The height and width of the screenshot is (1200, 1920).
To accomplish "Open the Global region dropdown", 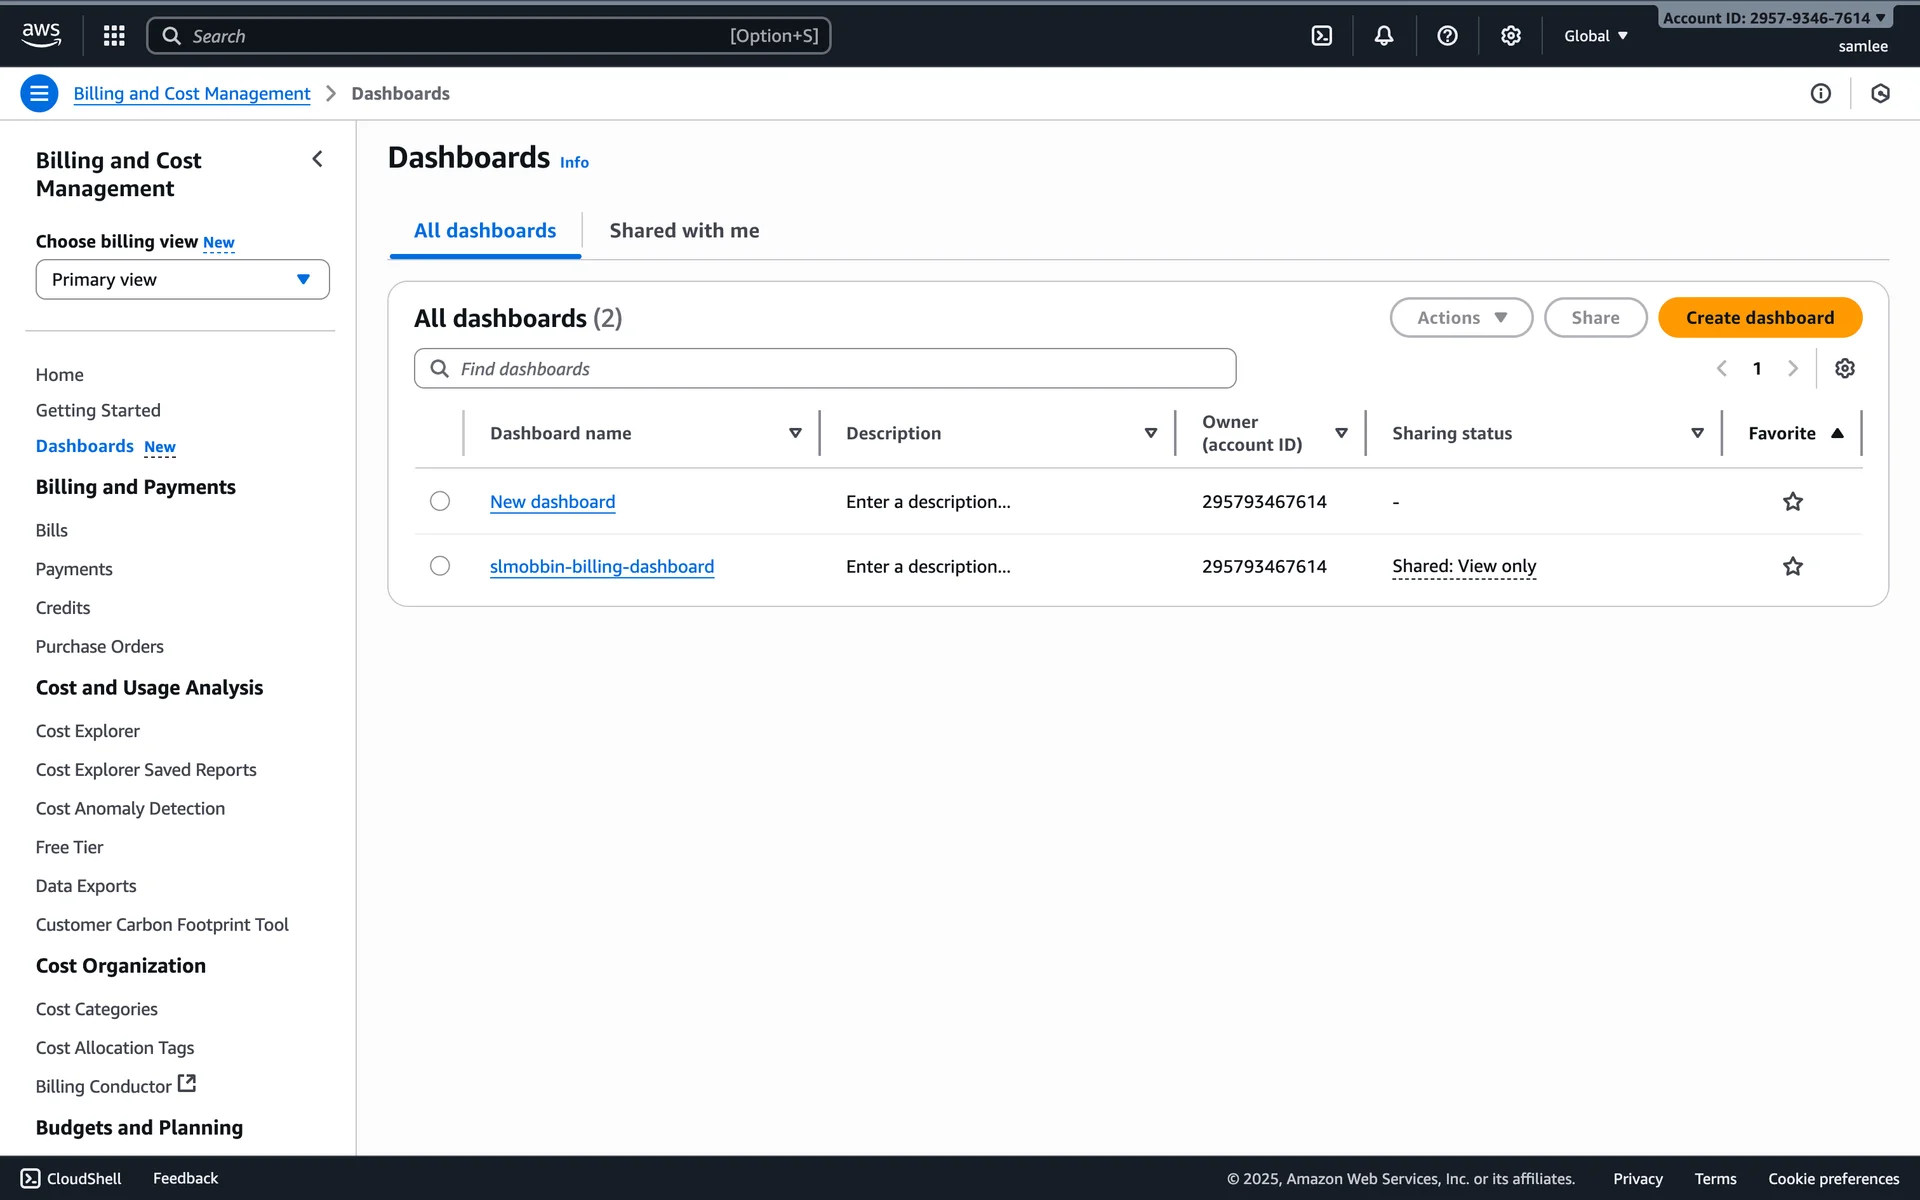I will point(1596,36).
